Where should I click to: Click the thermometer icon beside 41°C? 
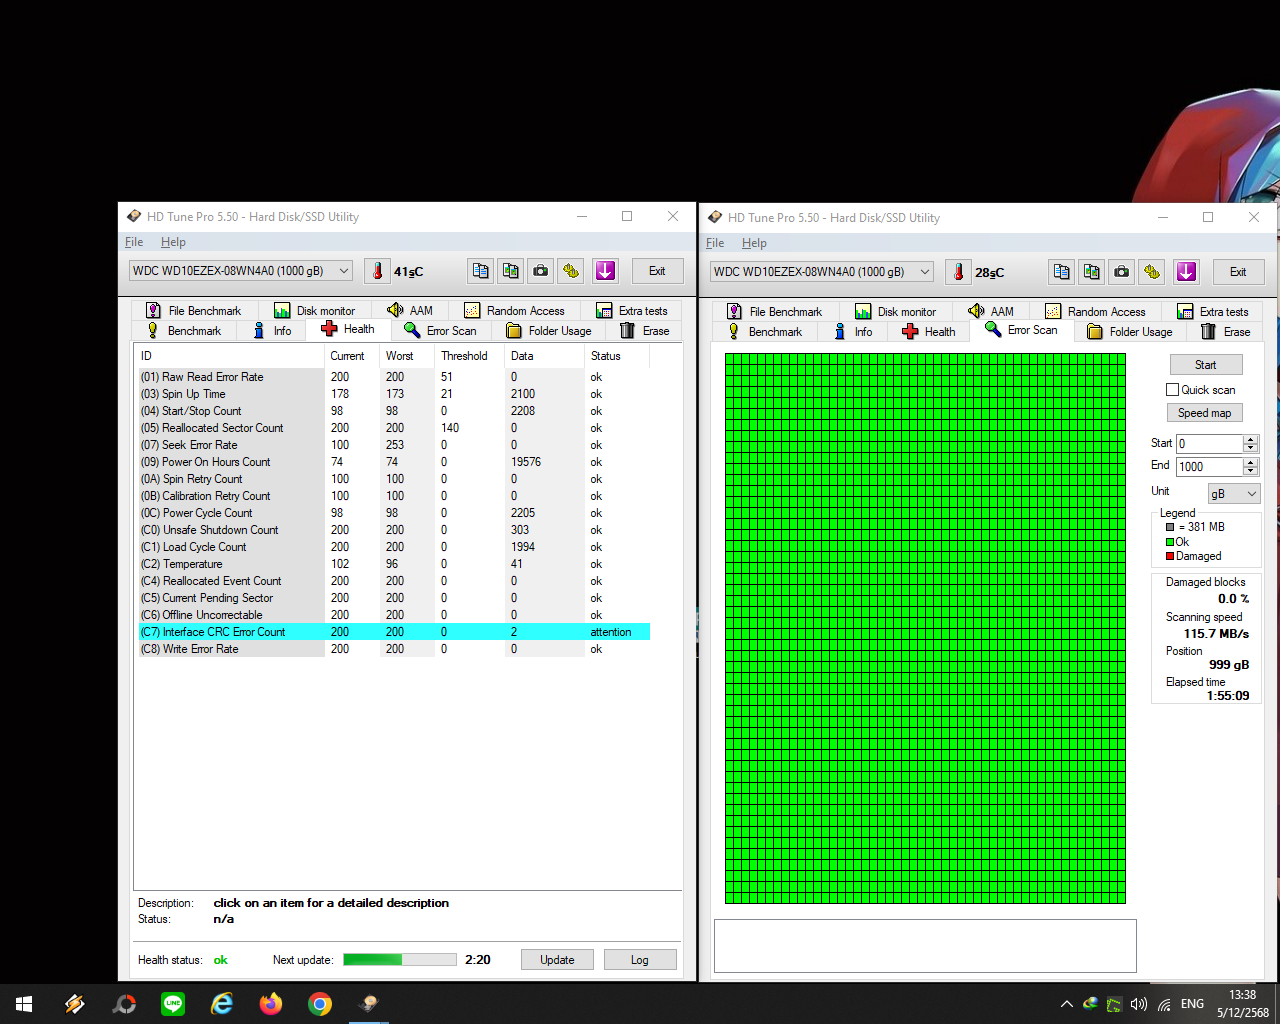tap(377, 271)
